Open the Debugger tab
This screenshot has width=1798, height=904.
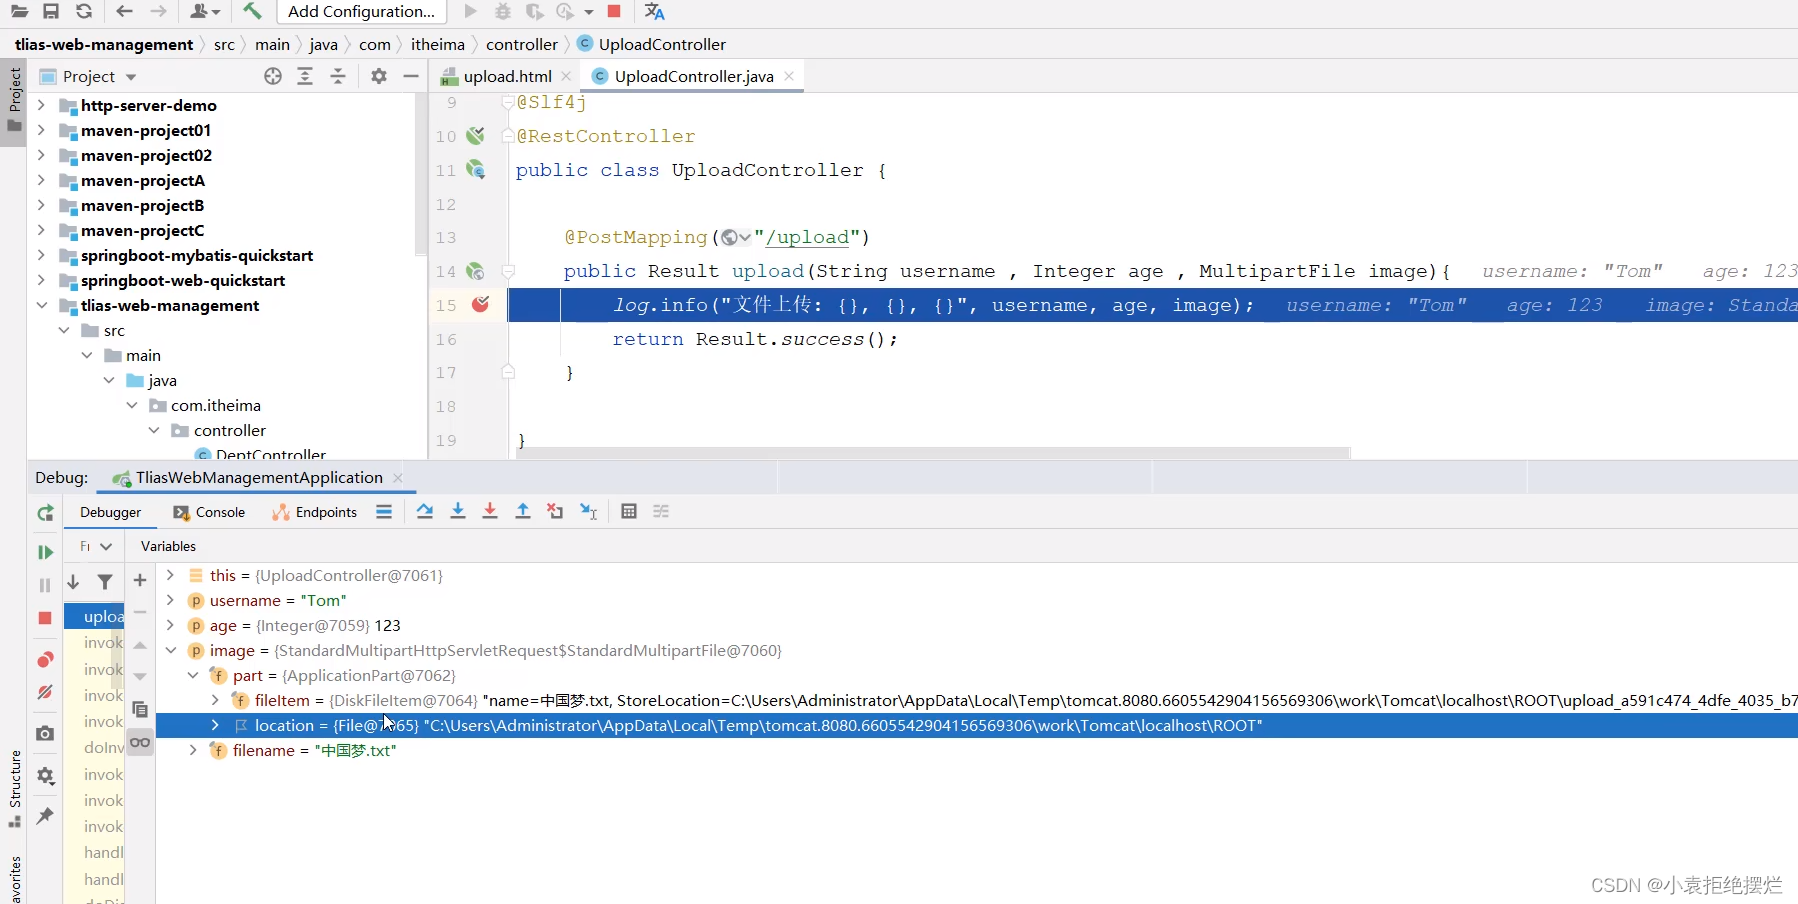(x=111, y=512)
